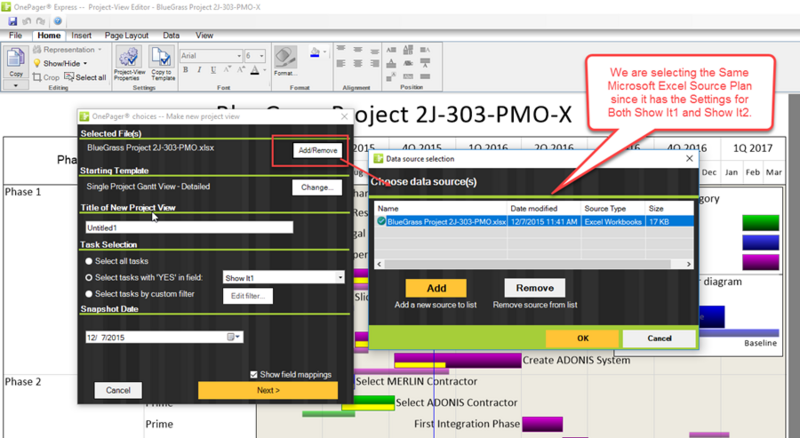
Task: Click the yellow Add source button
Action: coord(436,288)
